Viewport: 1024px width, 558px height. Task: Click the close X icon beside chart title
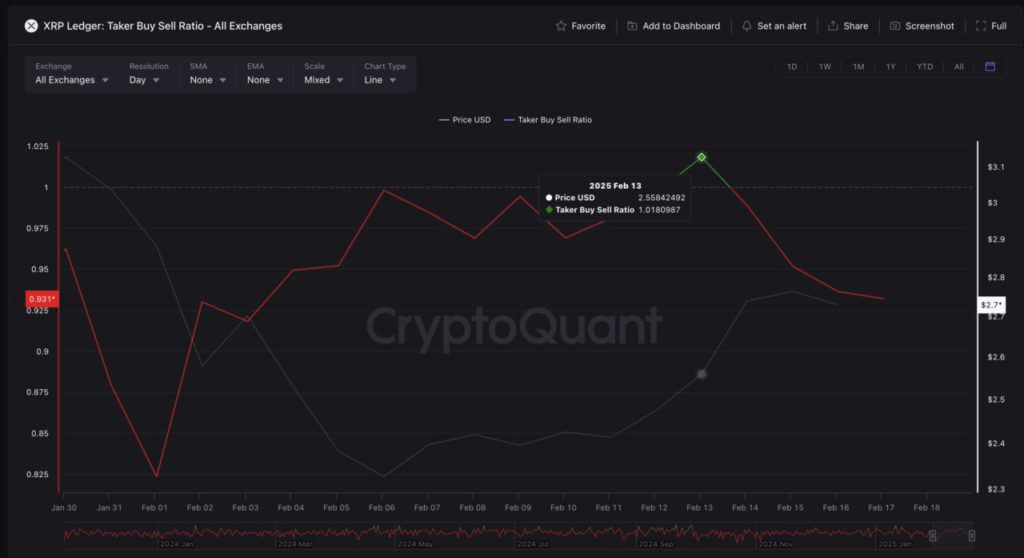click(x=31, y=26)
